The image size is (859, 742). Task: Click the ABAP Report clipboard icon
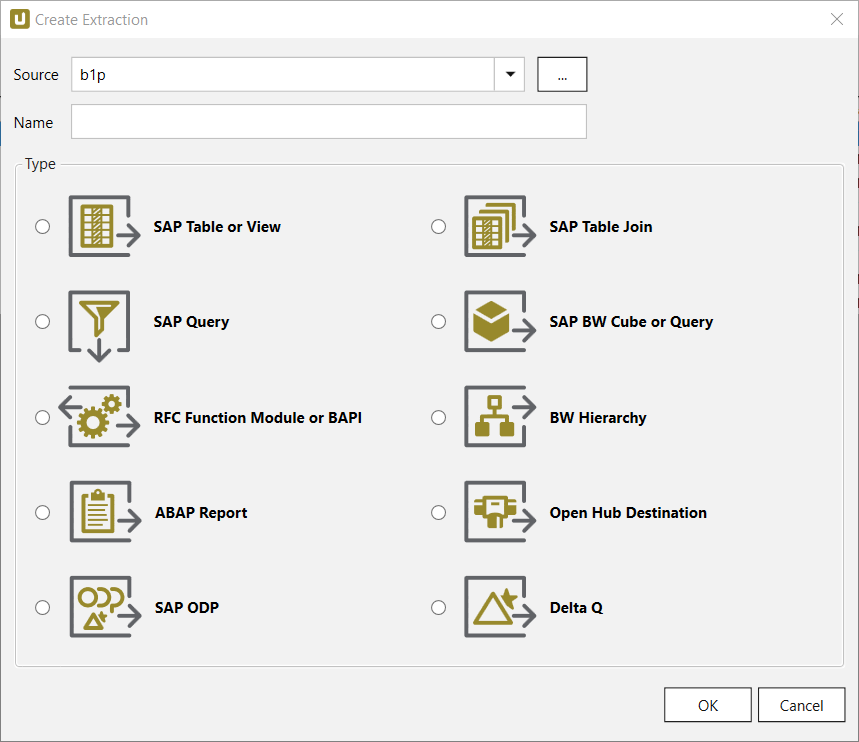coord(105,512)
